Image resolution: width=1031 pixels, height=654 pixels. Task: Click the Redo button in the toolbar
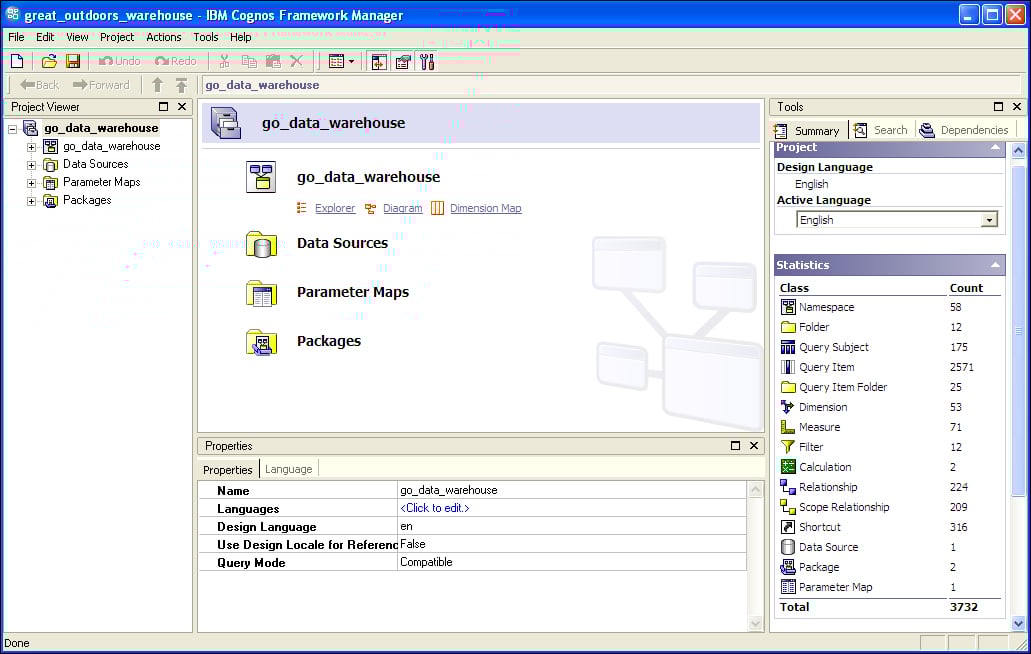pos(176,61)
